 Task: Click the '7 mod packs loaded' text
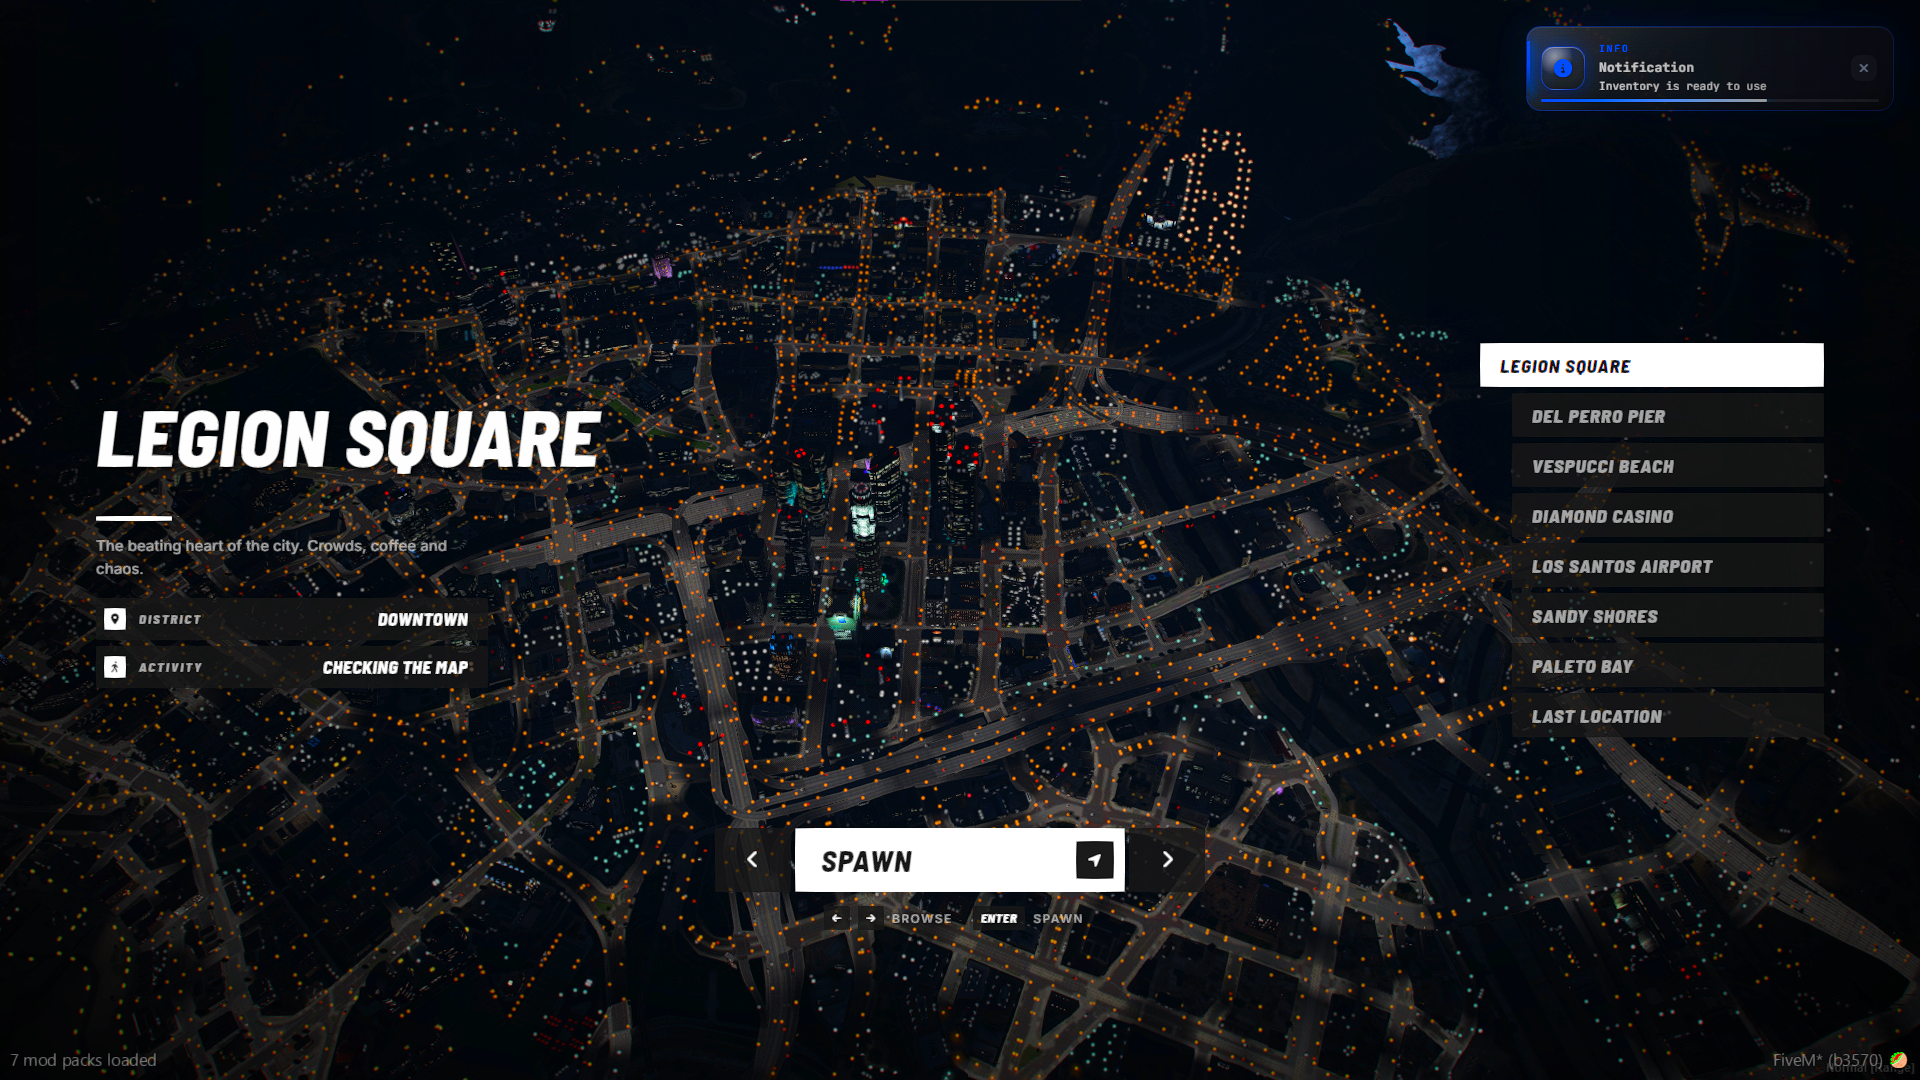[83, 1060]
